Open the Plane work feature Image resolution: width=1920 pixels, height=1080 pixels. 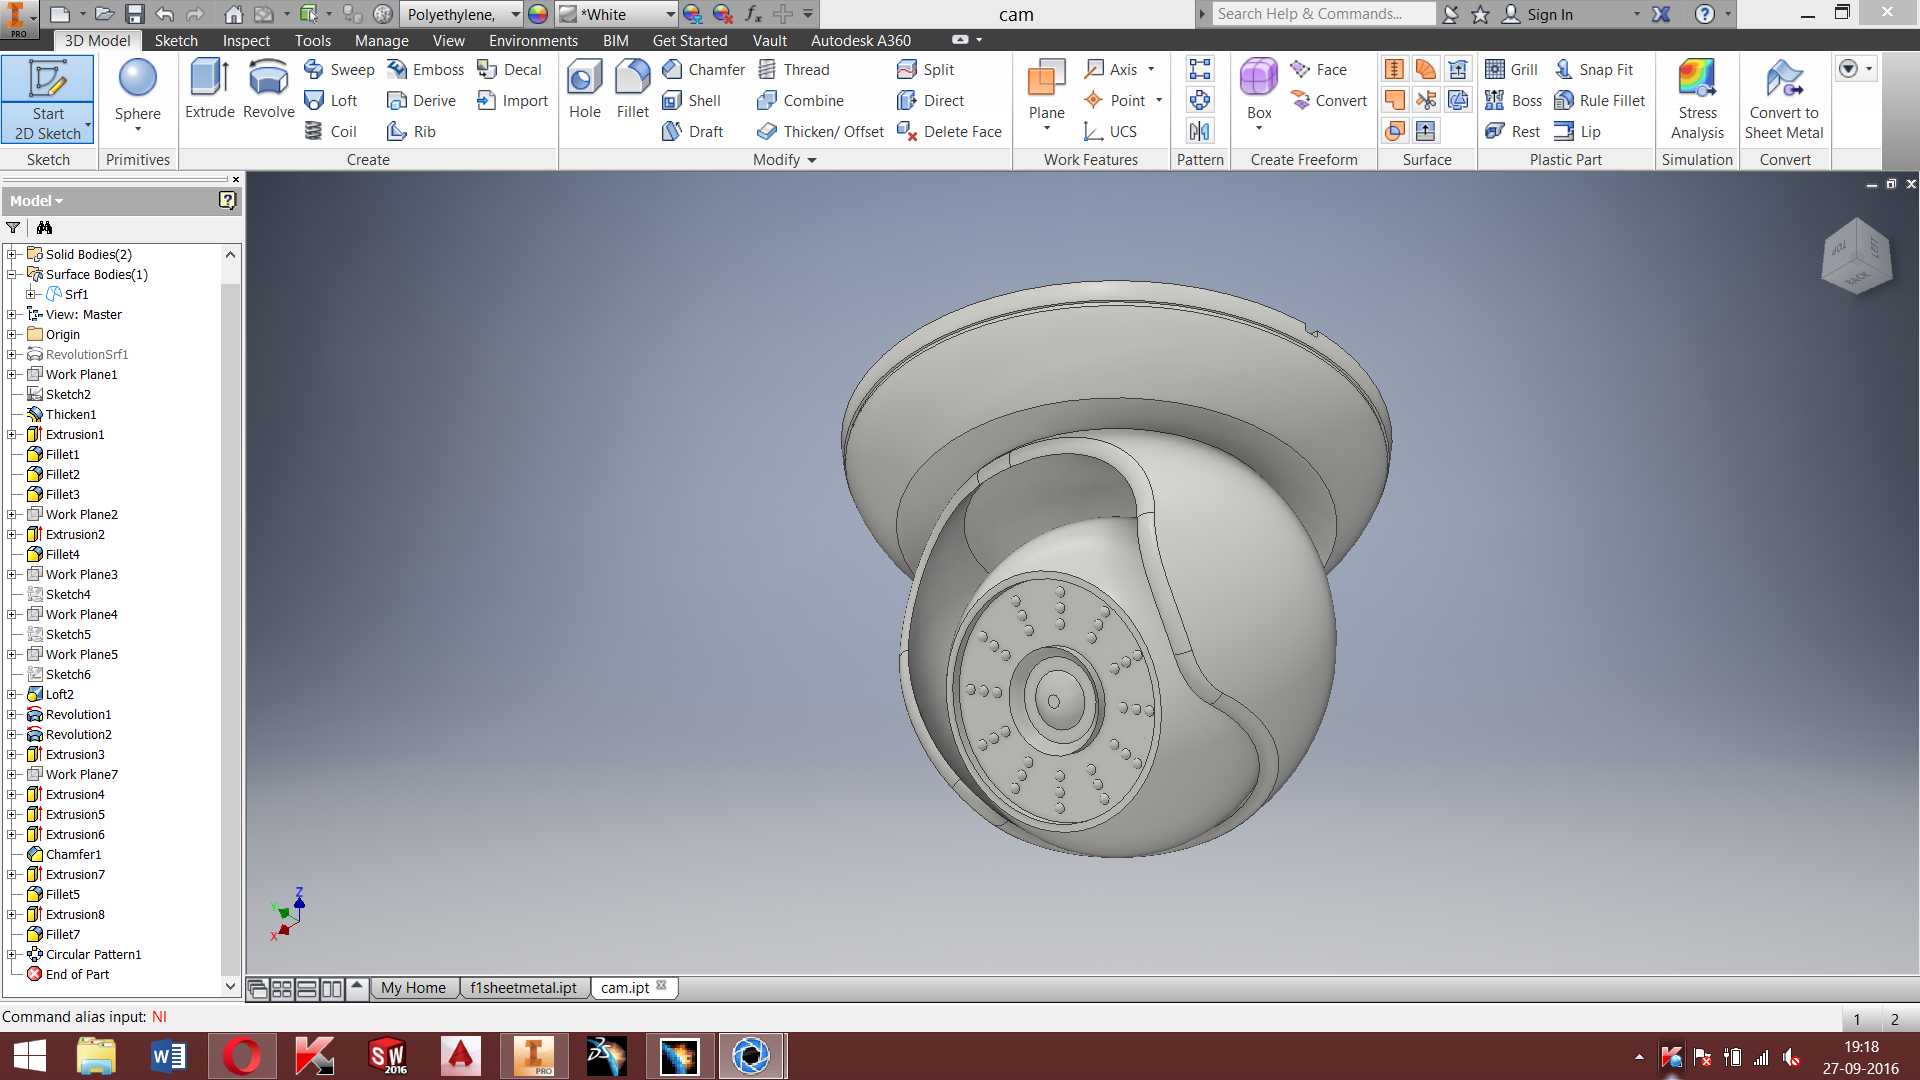tap(1046, 95)
